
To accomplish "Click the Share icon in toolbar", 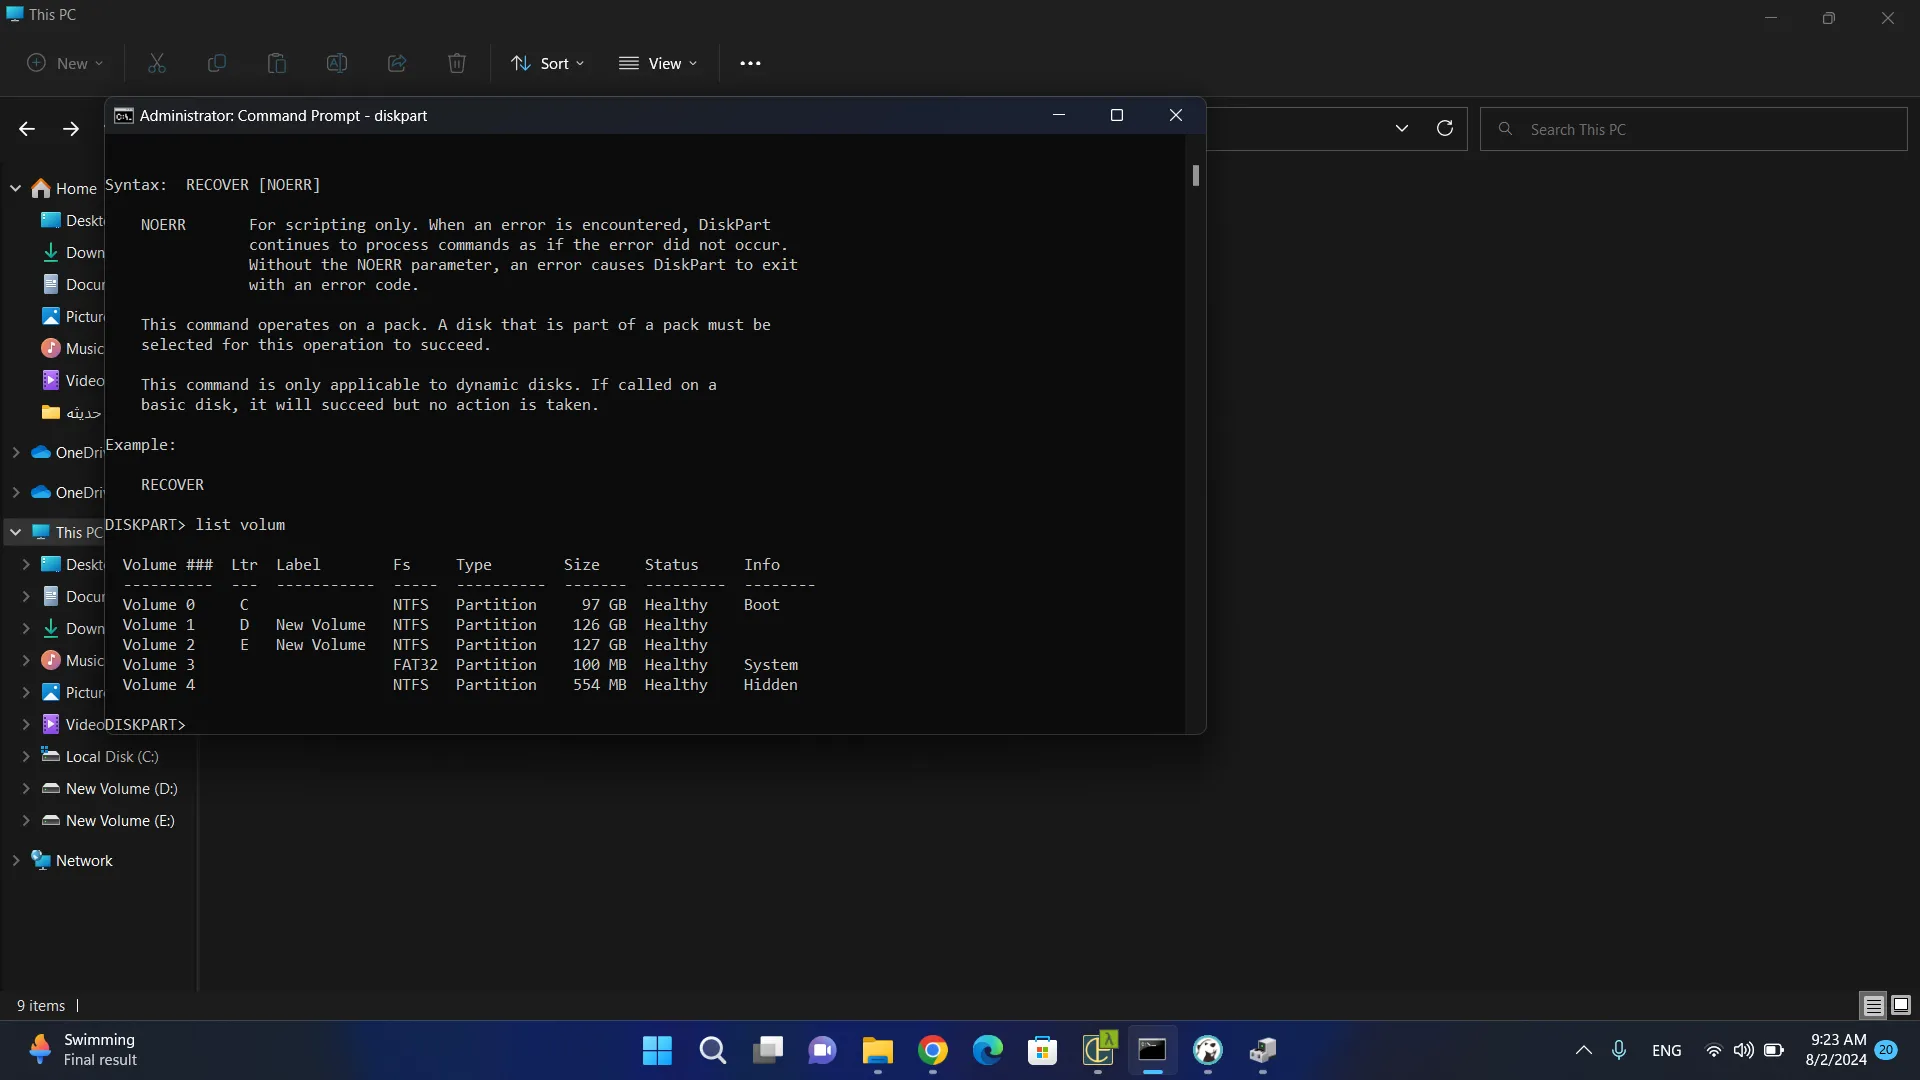I will tap(397, 63).
